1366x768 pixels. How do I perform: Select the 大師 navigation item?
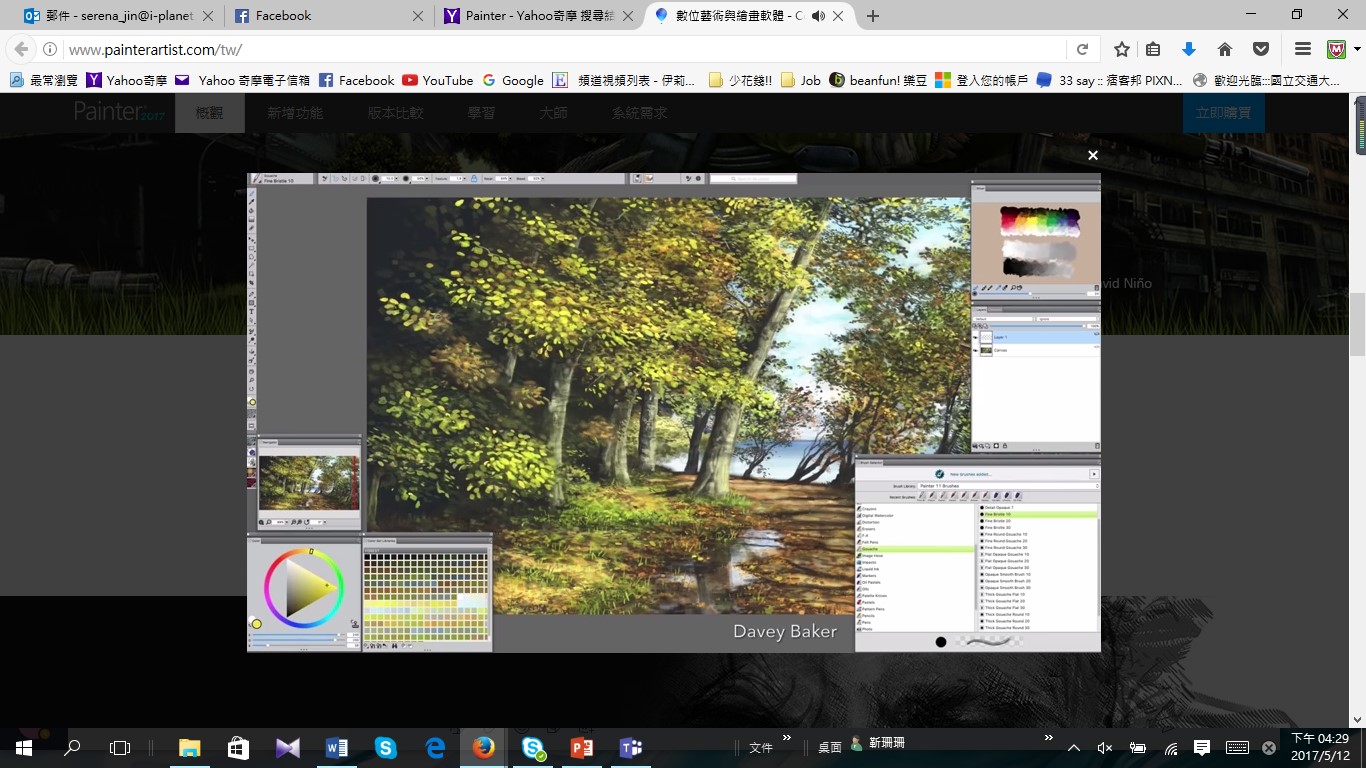coord(553,113)
